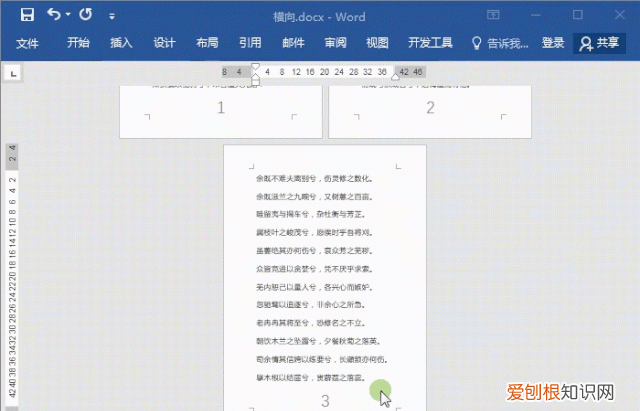Click the vertical ruler on the left
This screenshot has width=640, height=411.
tap(12, 278)
